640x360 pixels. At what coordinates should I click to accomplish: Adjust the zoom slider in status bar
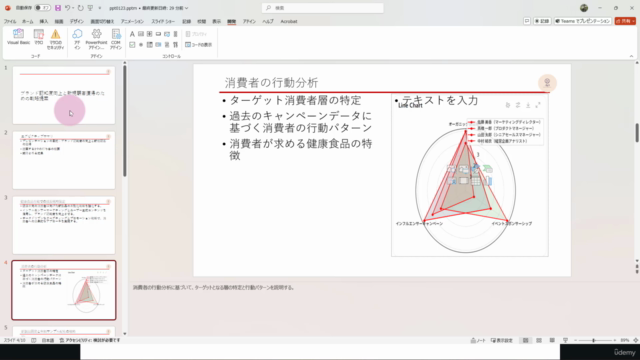point(595,340)
